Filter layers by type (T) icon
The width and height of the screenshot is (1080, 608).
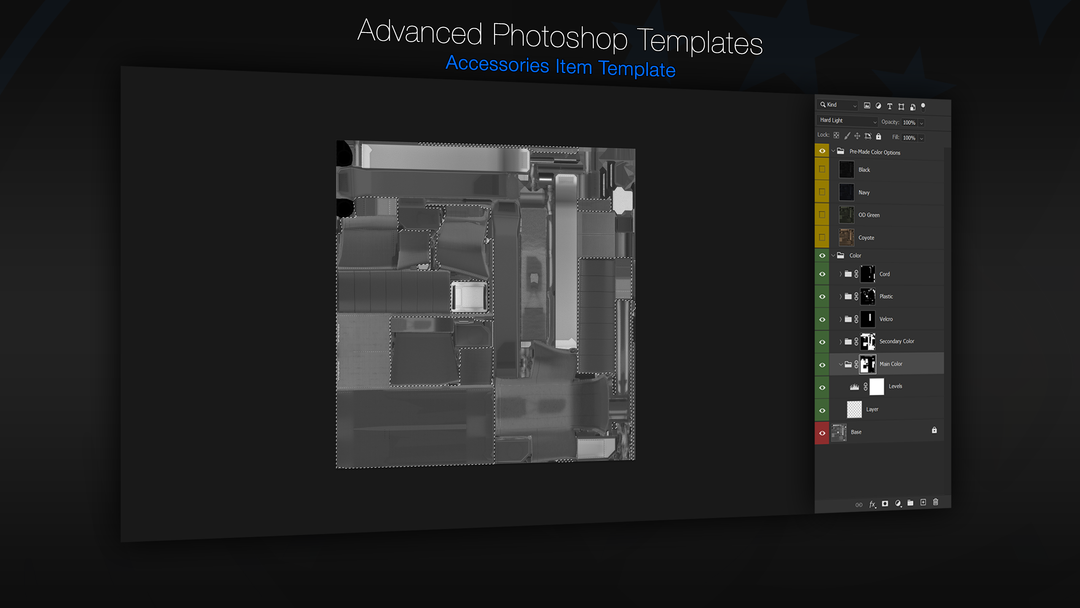click(889, 106)
